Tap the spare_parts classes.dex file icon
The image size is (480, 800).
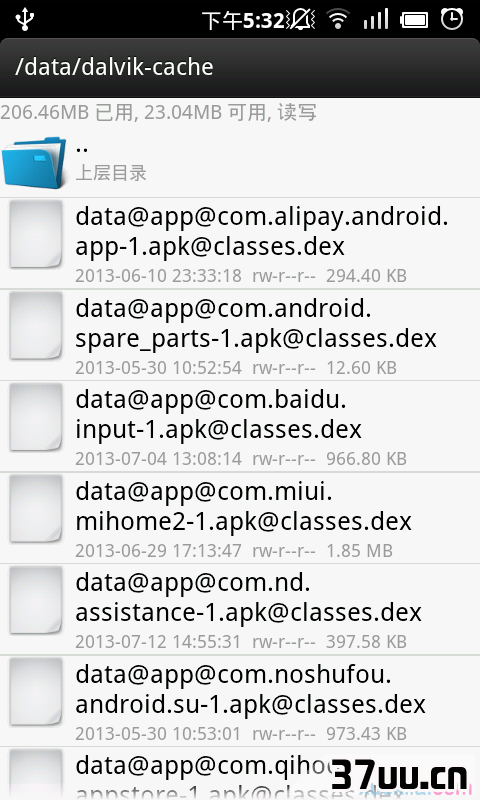coord(36,326)
